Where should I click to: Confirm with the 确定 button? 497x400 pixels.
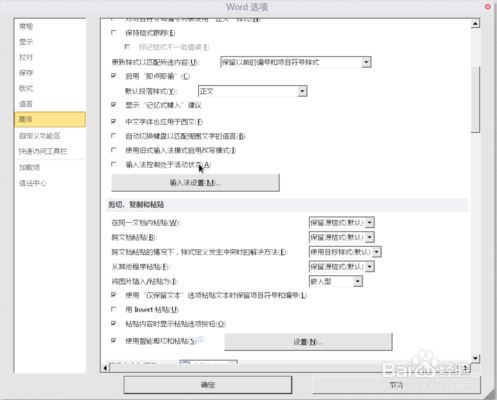click(x=208, y=385)
